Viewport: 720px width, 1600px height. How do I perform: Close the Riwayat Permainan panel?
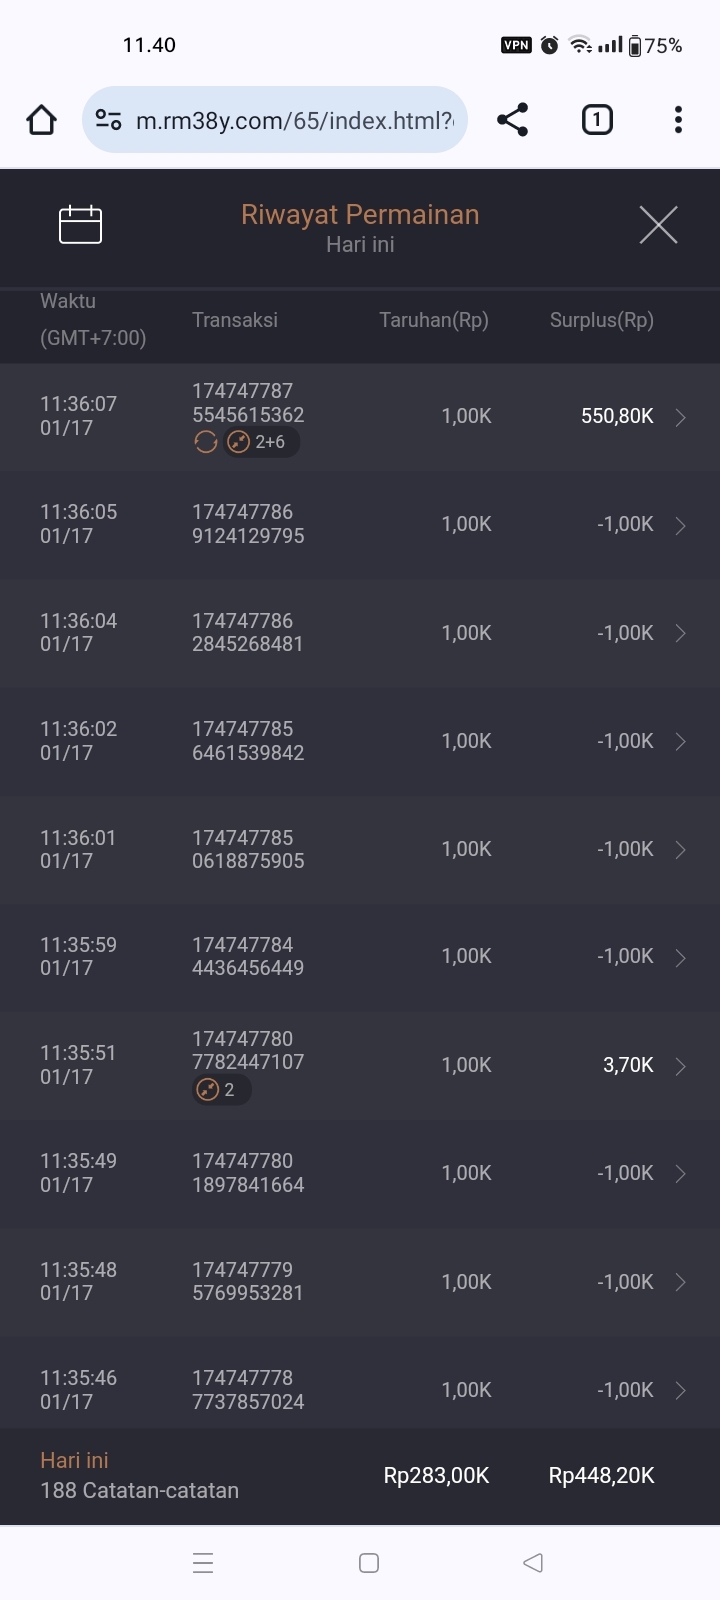click(658, 225)
